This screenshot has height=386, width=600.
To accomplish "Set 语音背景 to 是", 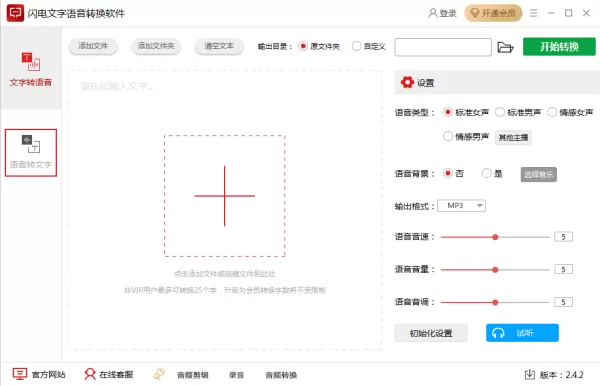I will (x=492, y=174).
